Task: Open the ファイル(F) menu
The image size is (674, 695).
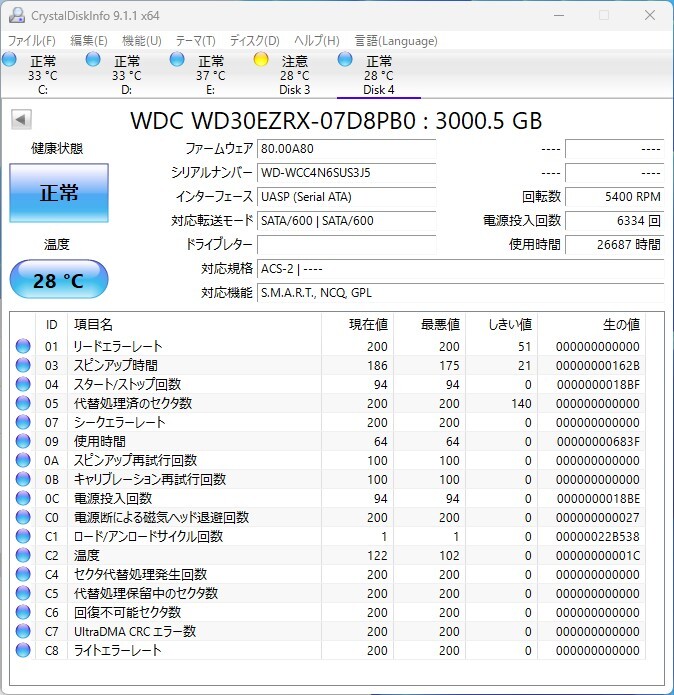Action: click(x=31, y=41)
